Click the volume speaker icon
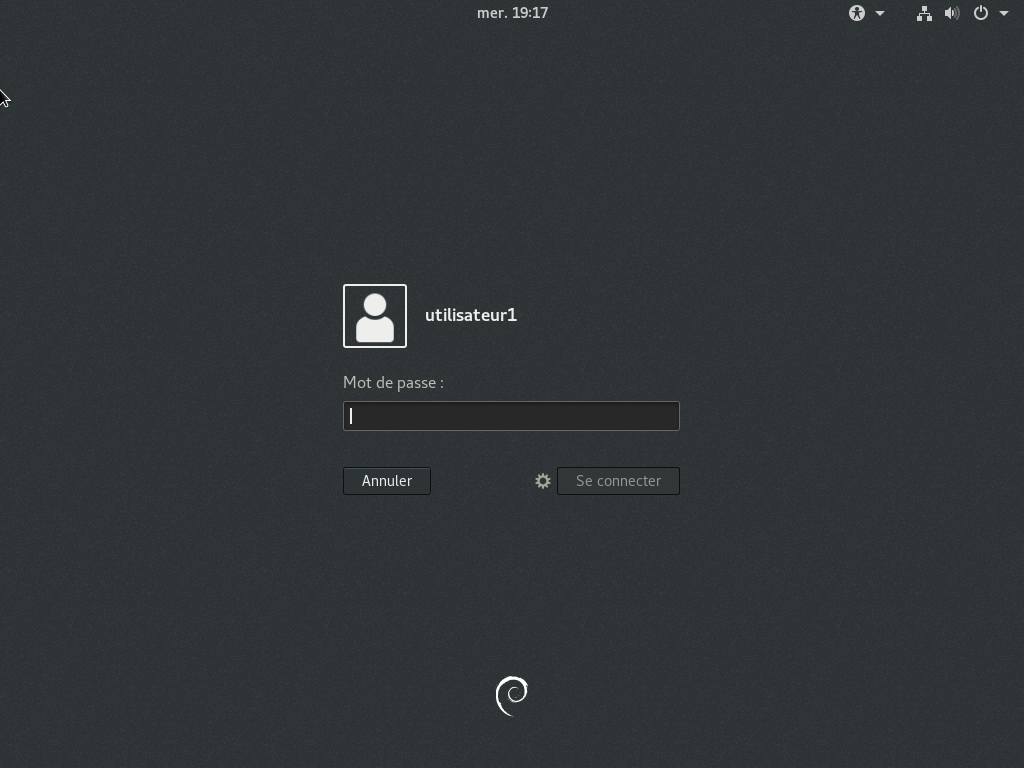 point(952,13)
